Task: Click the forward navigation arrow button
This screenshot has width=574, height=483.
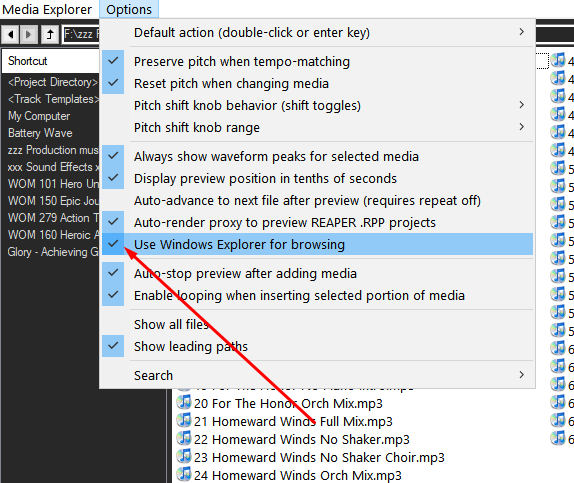Action: 29,35
